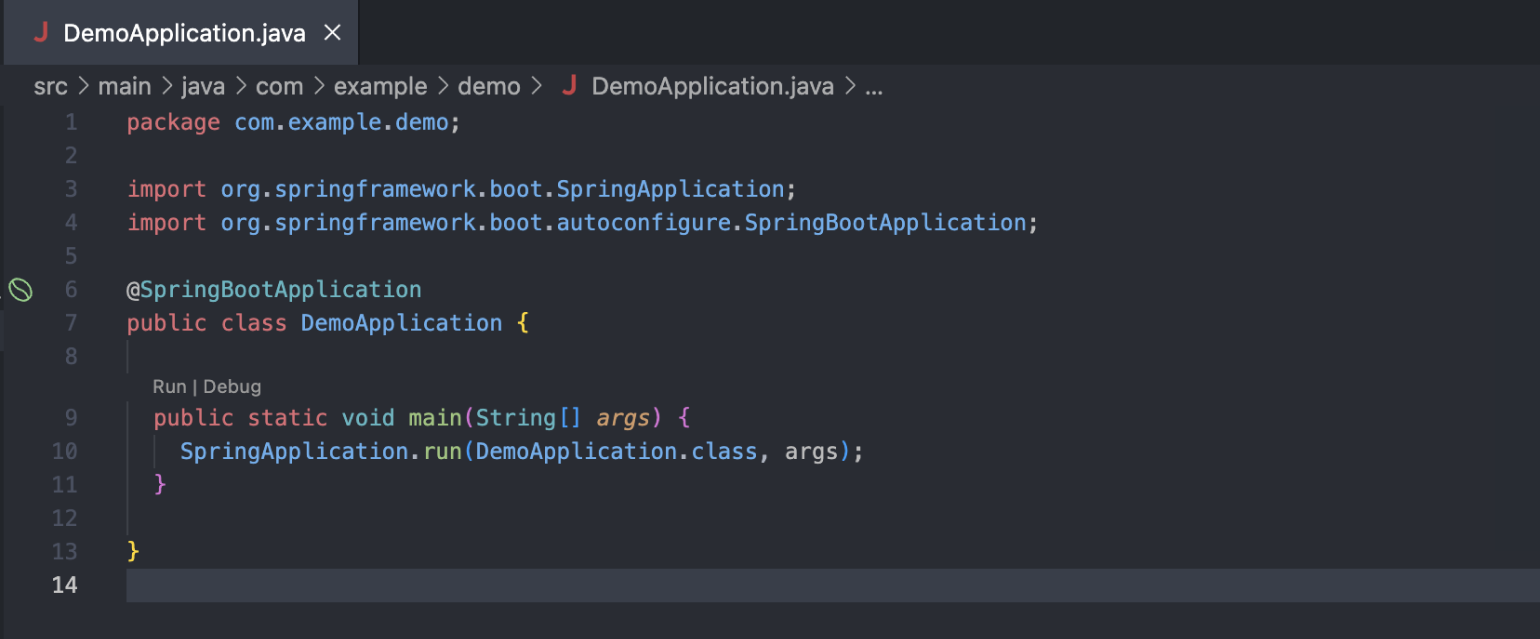Click line number 1 in gutter
The height and width of the screenshot is (639, 1540).
point(70,123)
